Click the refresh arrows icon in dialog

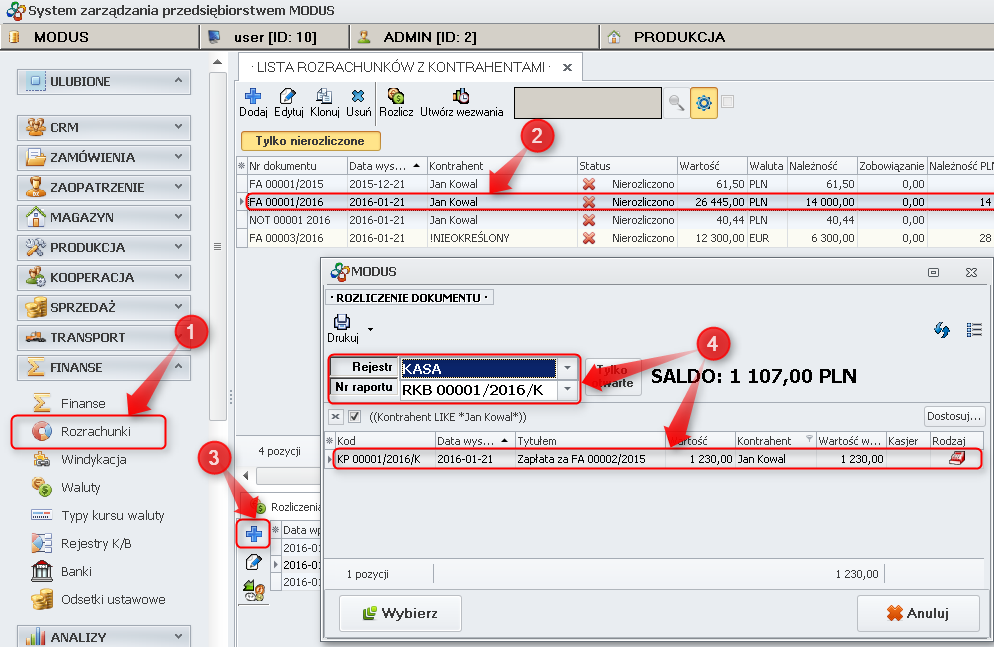point(941,330)
